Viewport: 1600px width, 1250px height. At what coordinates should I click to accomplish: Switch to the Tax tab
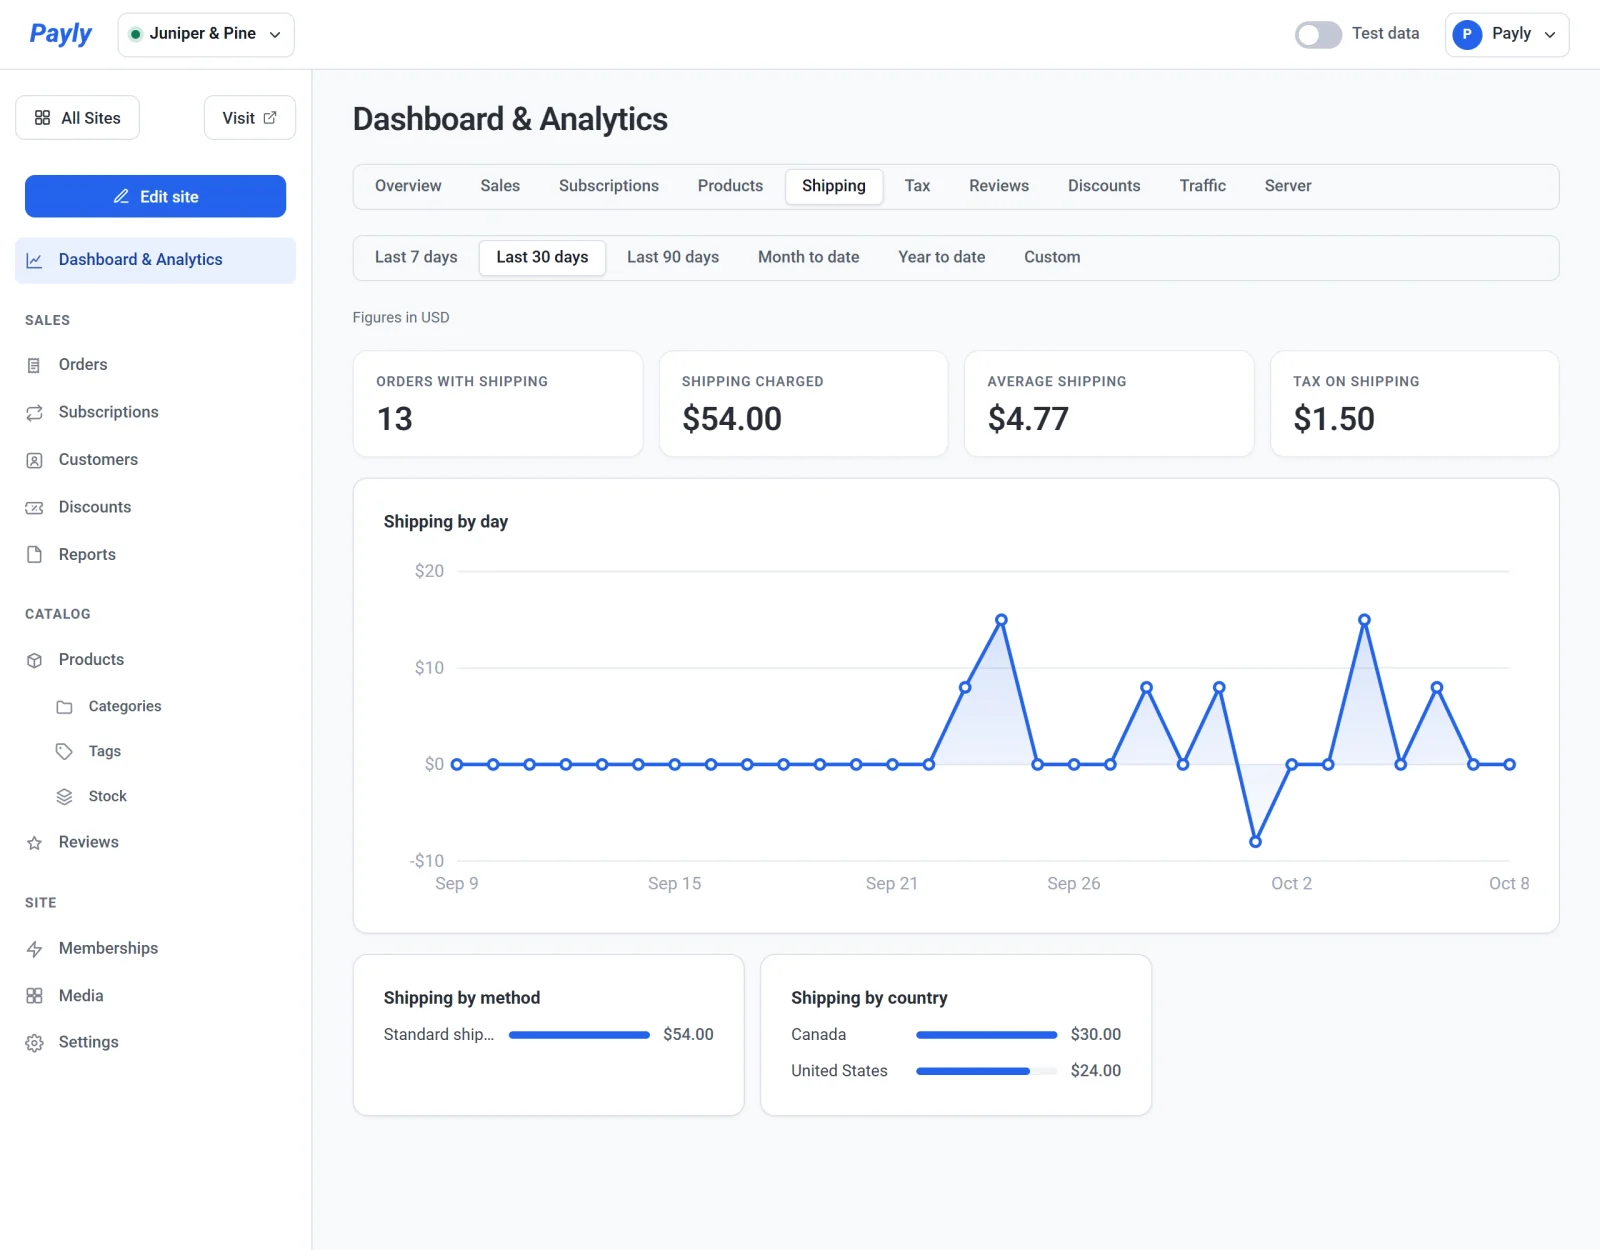coord(917,186)
